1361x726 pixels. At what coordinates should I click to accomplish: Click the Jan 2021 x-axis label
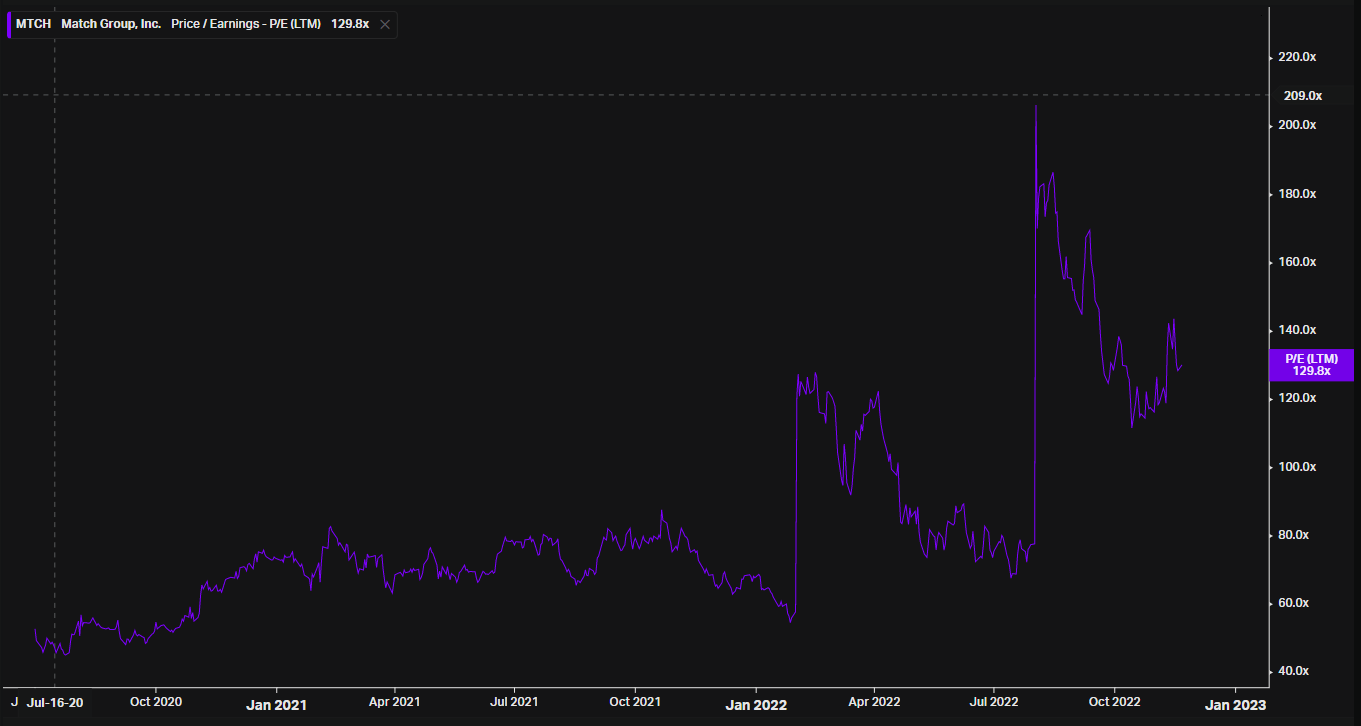(x=276, y=704)
